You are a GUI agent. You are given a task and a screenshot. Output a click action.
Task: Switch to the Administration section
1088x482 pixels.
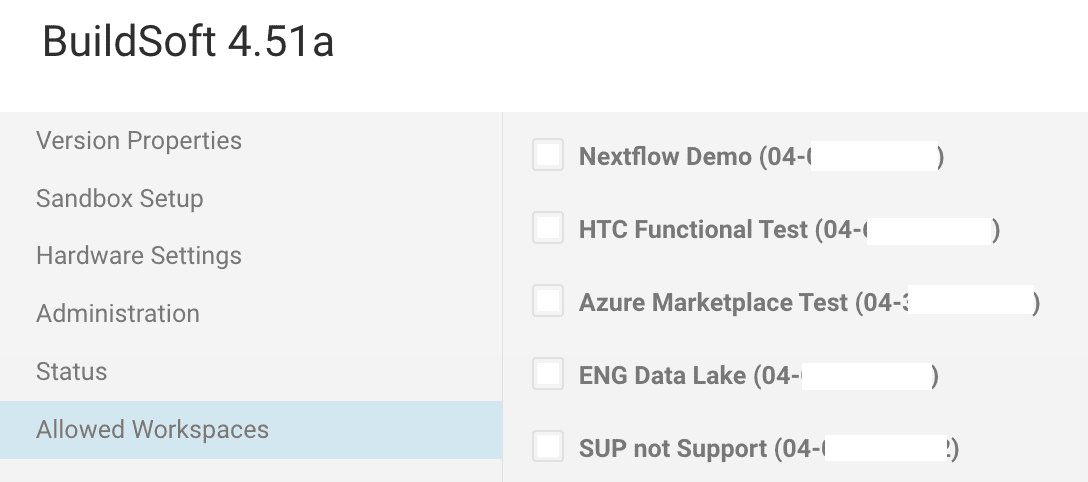point(118,314)
